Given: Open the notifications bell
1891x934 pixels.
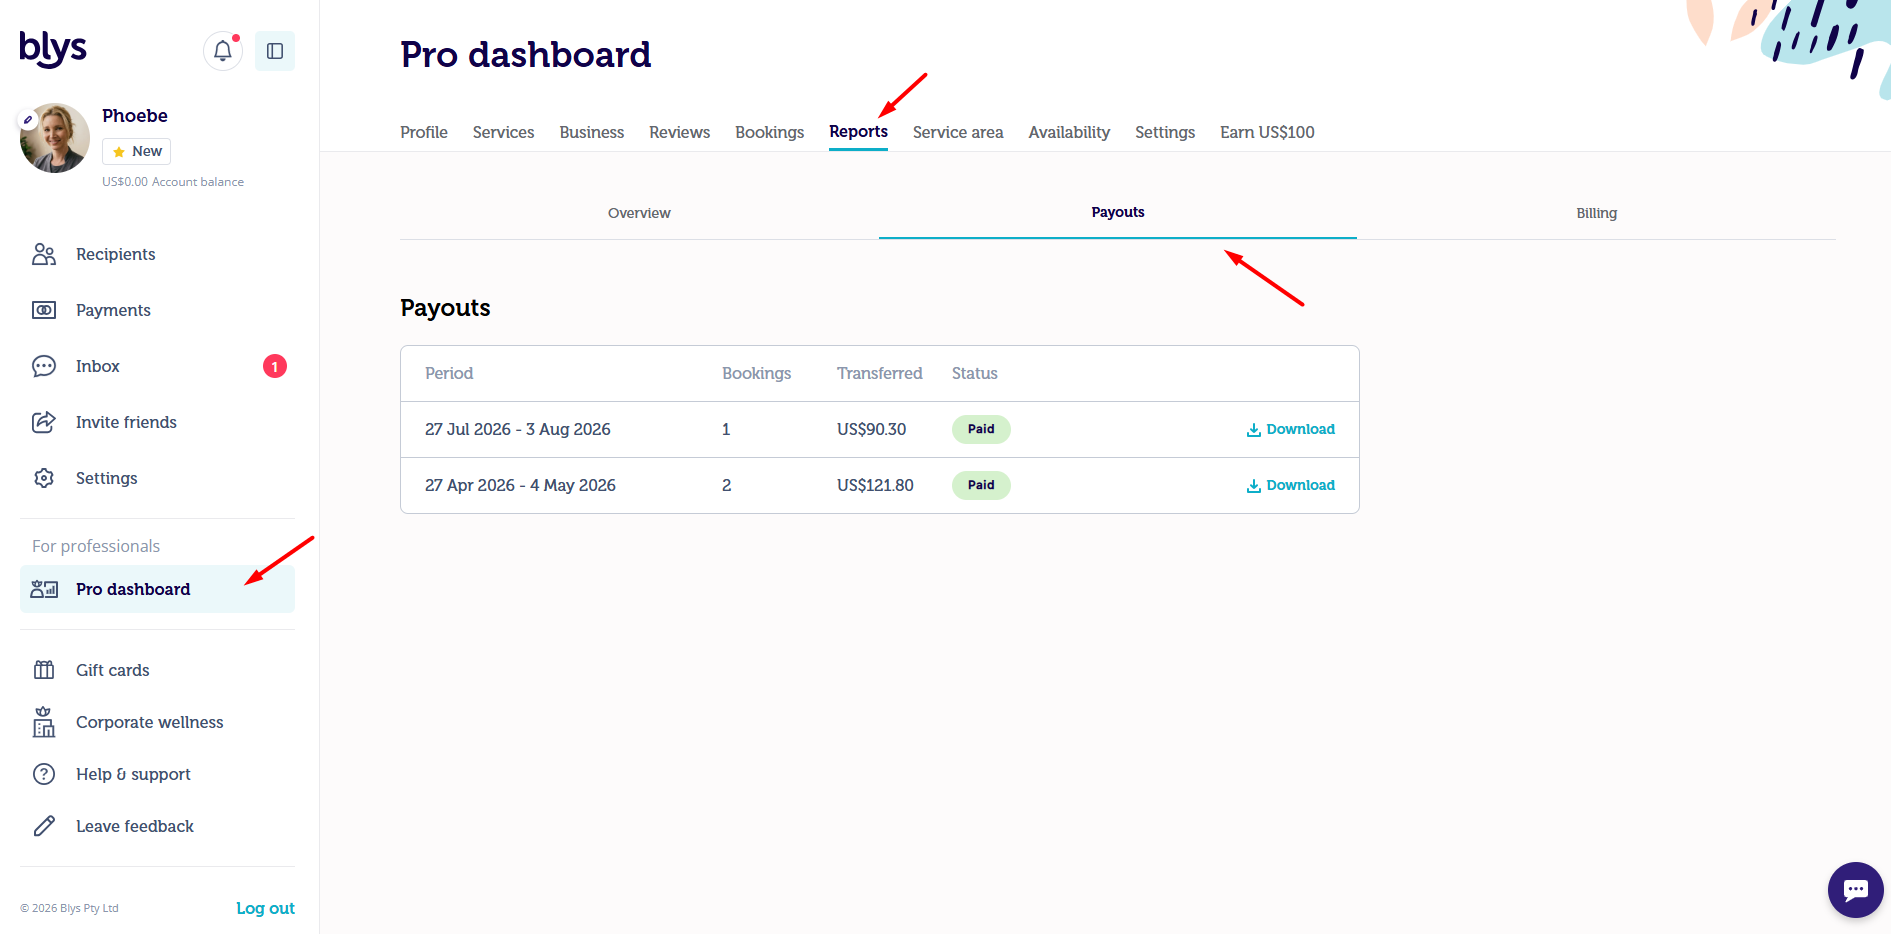Looking at the screenshot, I should (223, 51).
